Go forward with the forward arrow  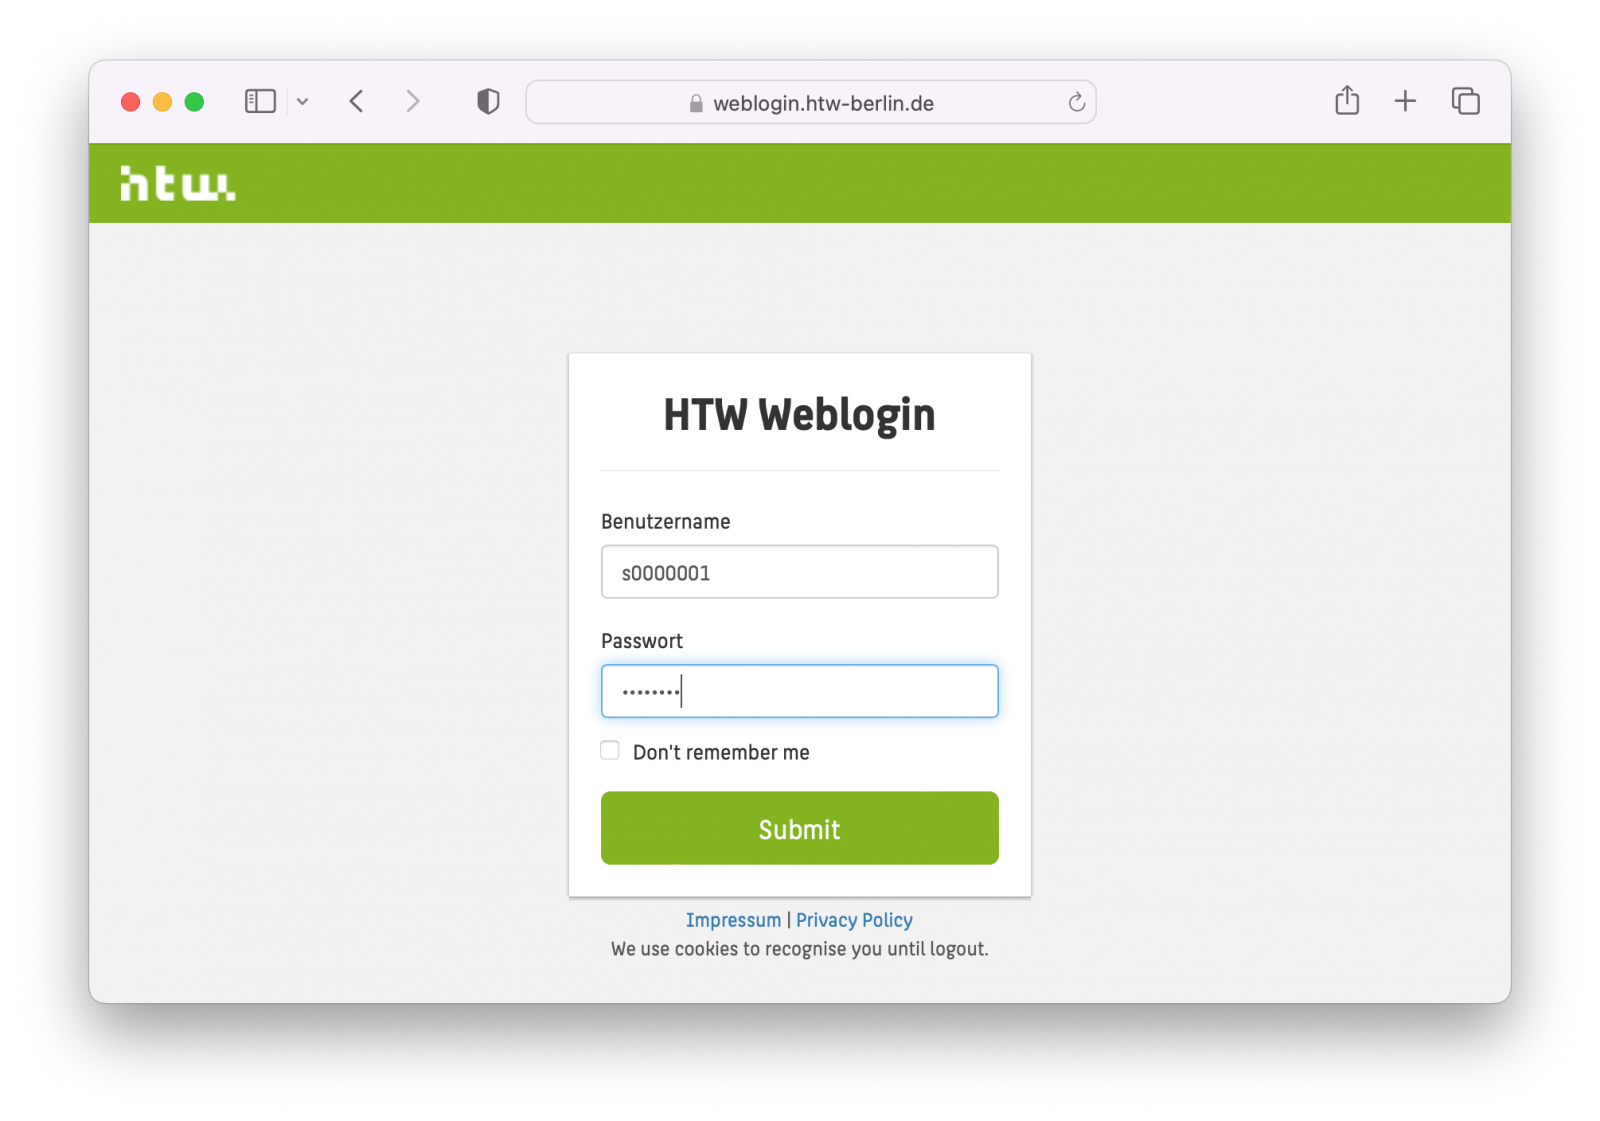[x=412, y=101]
